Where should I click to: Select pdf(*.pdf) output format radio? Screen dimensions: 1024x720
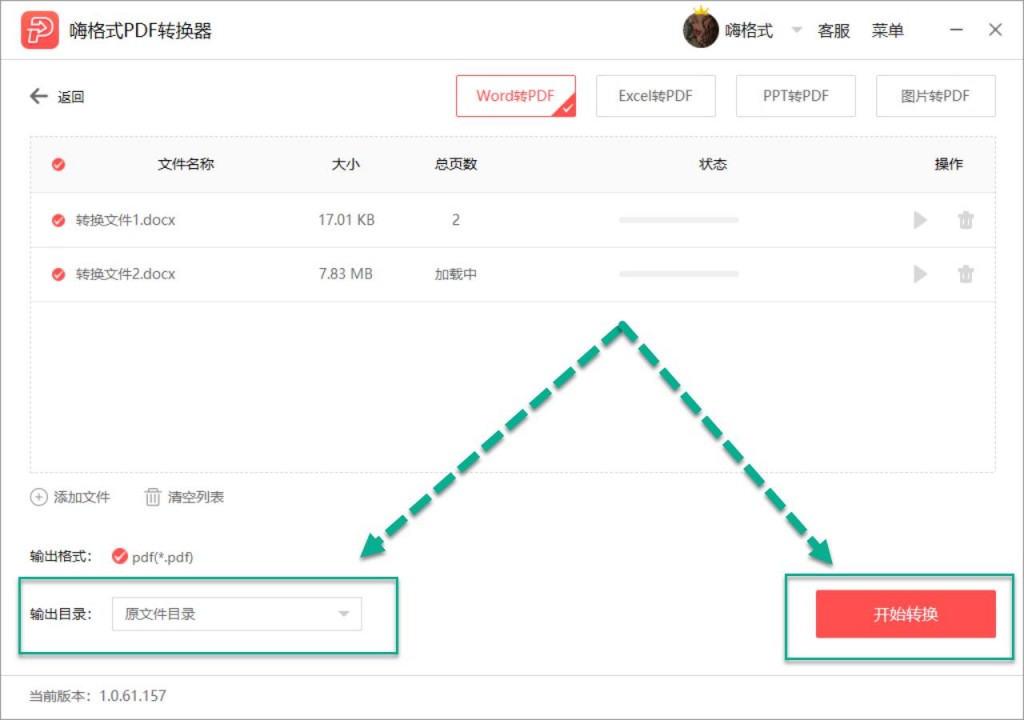(x=120, y=556)
